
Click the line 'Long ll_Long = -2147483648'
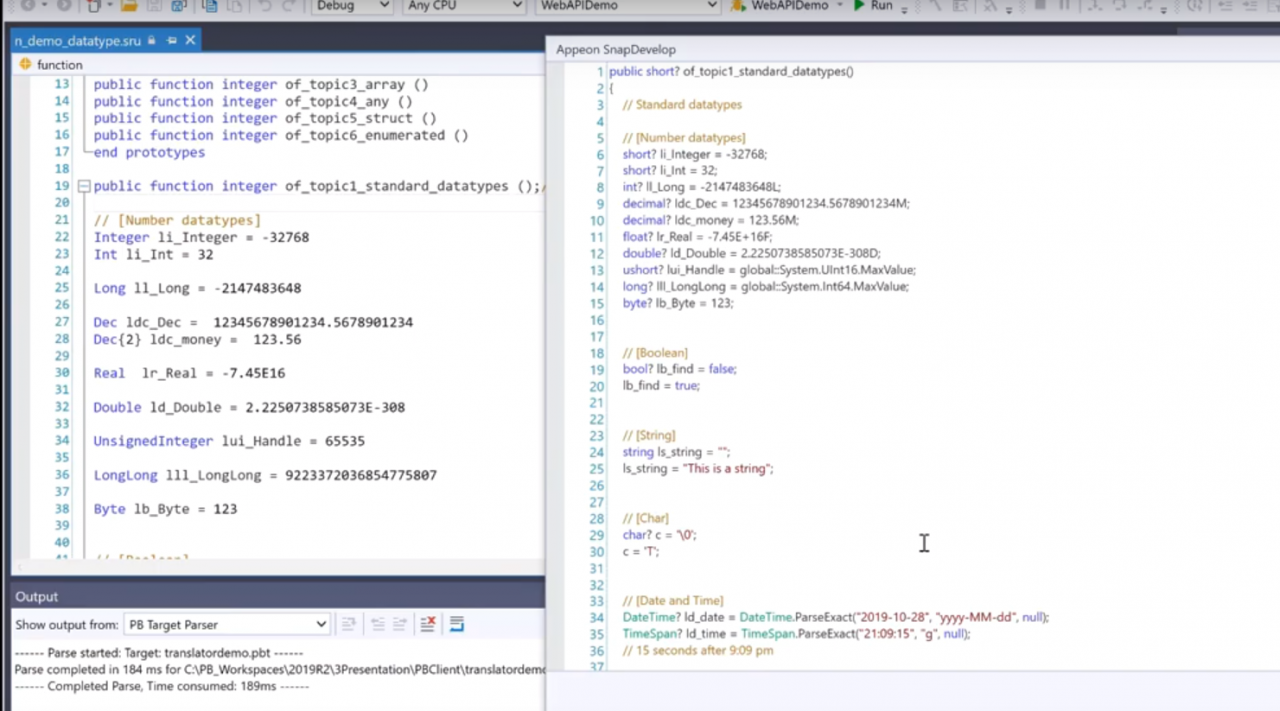(x=197, y=288)
